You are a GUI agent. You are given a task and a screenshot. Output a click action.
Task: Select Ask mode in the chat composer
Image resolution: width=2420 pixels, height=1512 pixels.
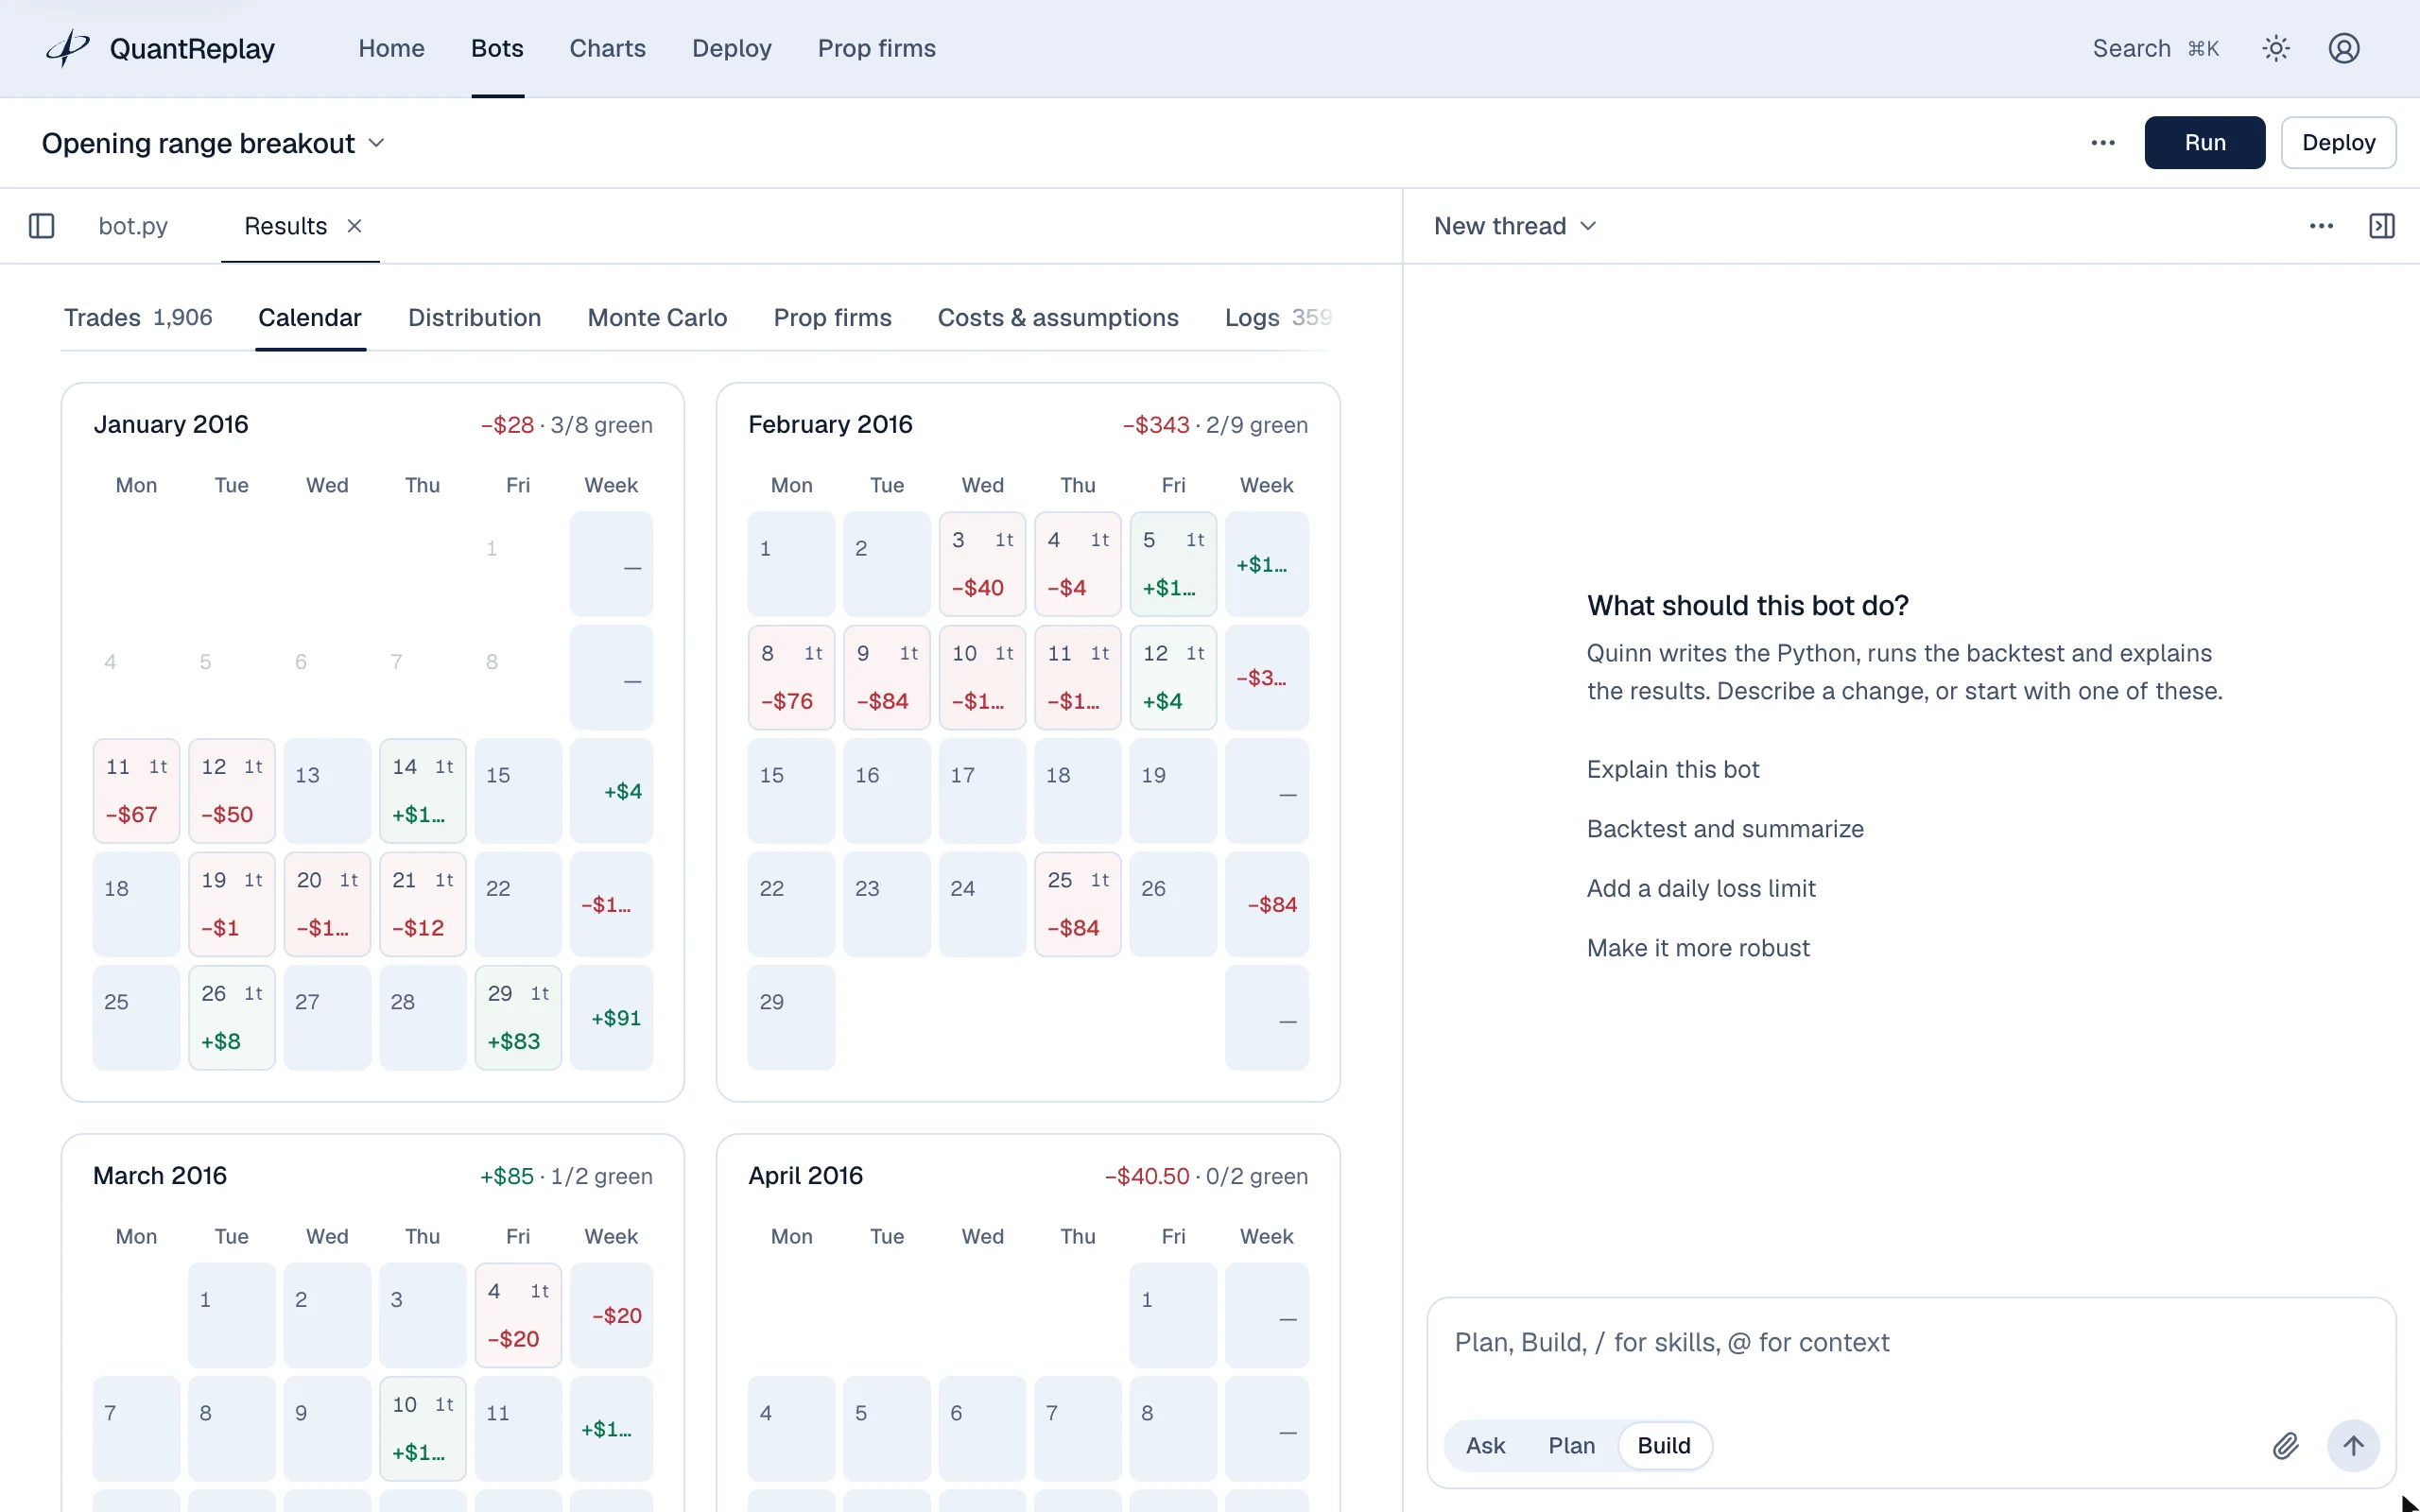coord(1485,1445)
